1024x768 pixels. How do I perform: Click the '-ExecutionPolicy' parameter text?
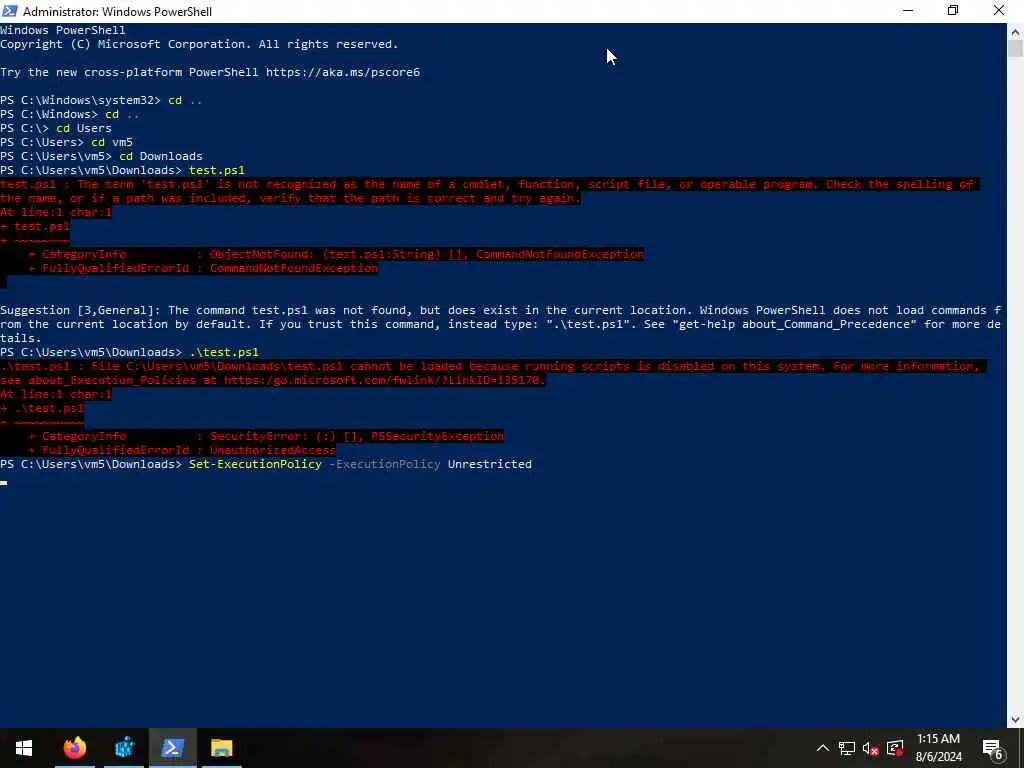click(x=385, y=464)
